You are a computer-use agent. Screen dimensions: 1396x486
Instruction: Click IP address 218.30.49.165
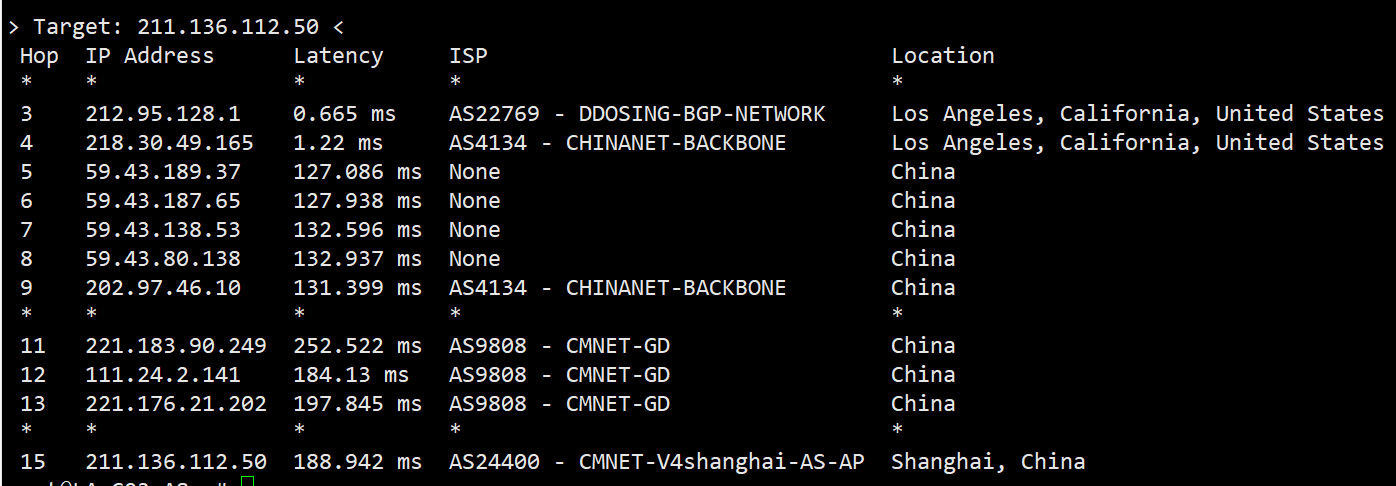[x=170, y=143]
